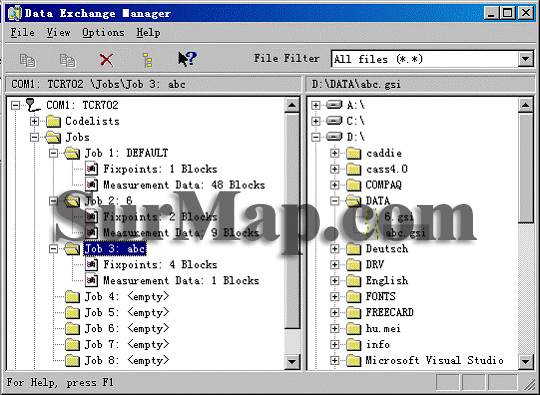Click the Job 1: DEFAULT folder icon

coord(72,153)
